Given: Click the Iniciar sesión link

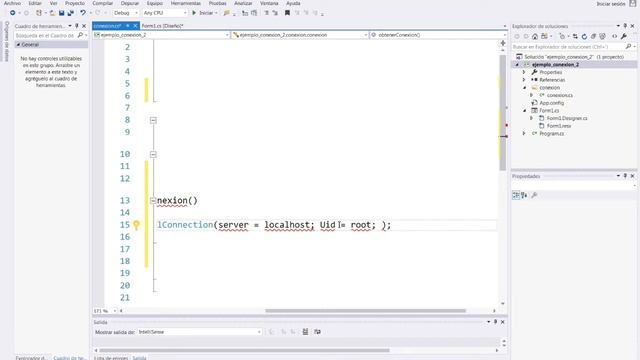Looking at the screenshot, I should tap(611, 4).
